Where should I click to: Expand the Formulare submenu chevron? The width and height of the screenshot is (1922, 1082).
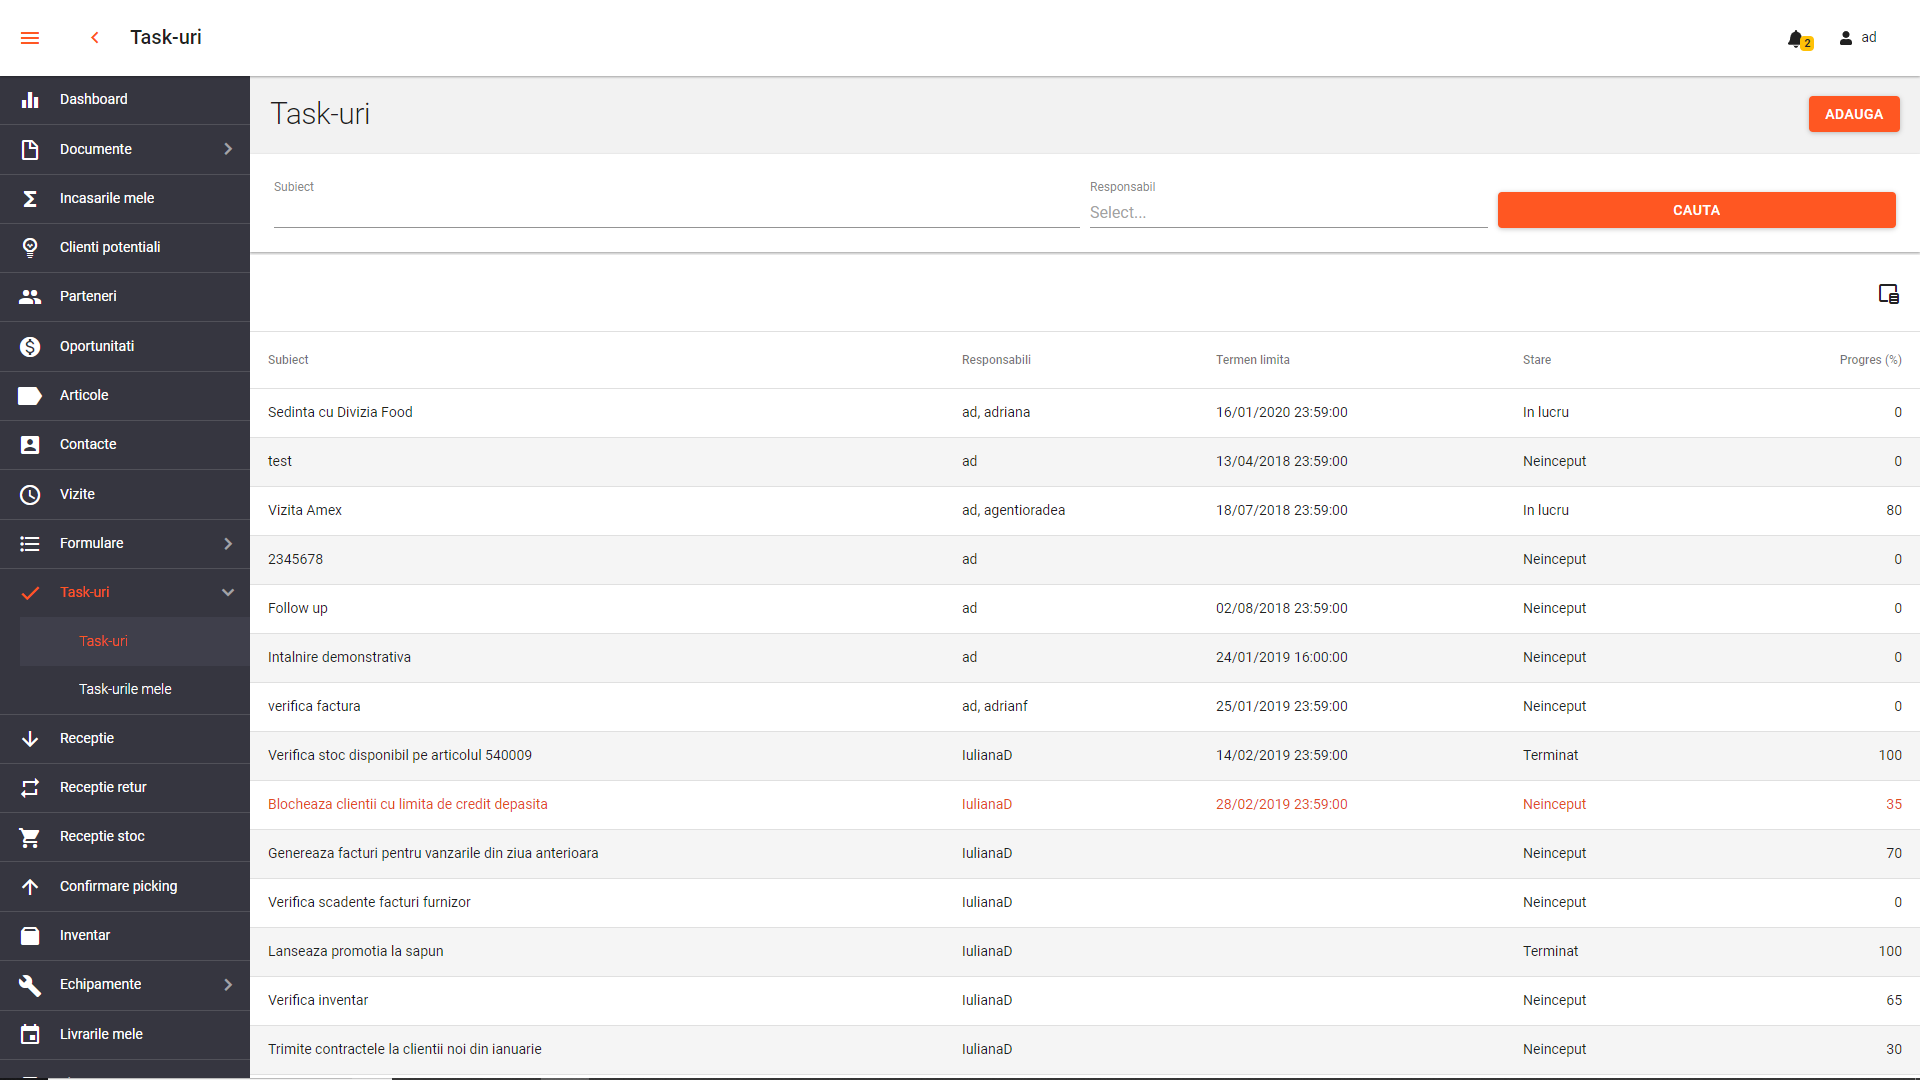[228, 544]
